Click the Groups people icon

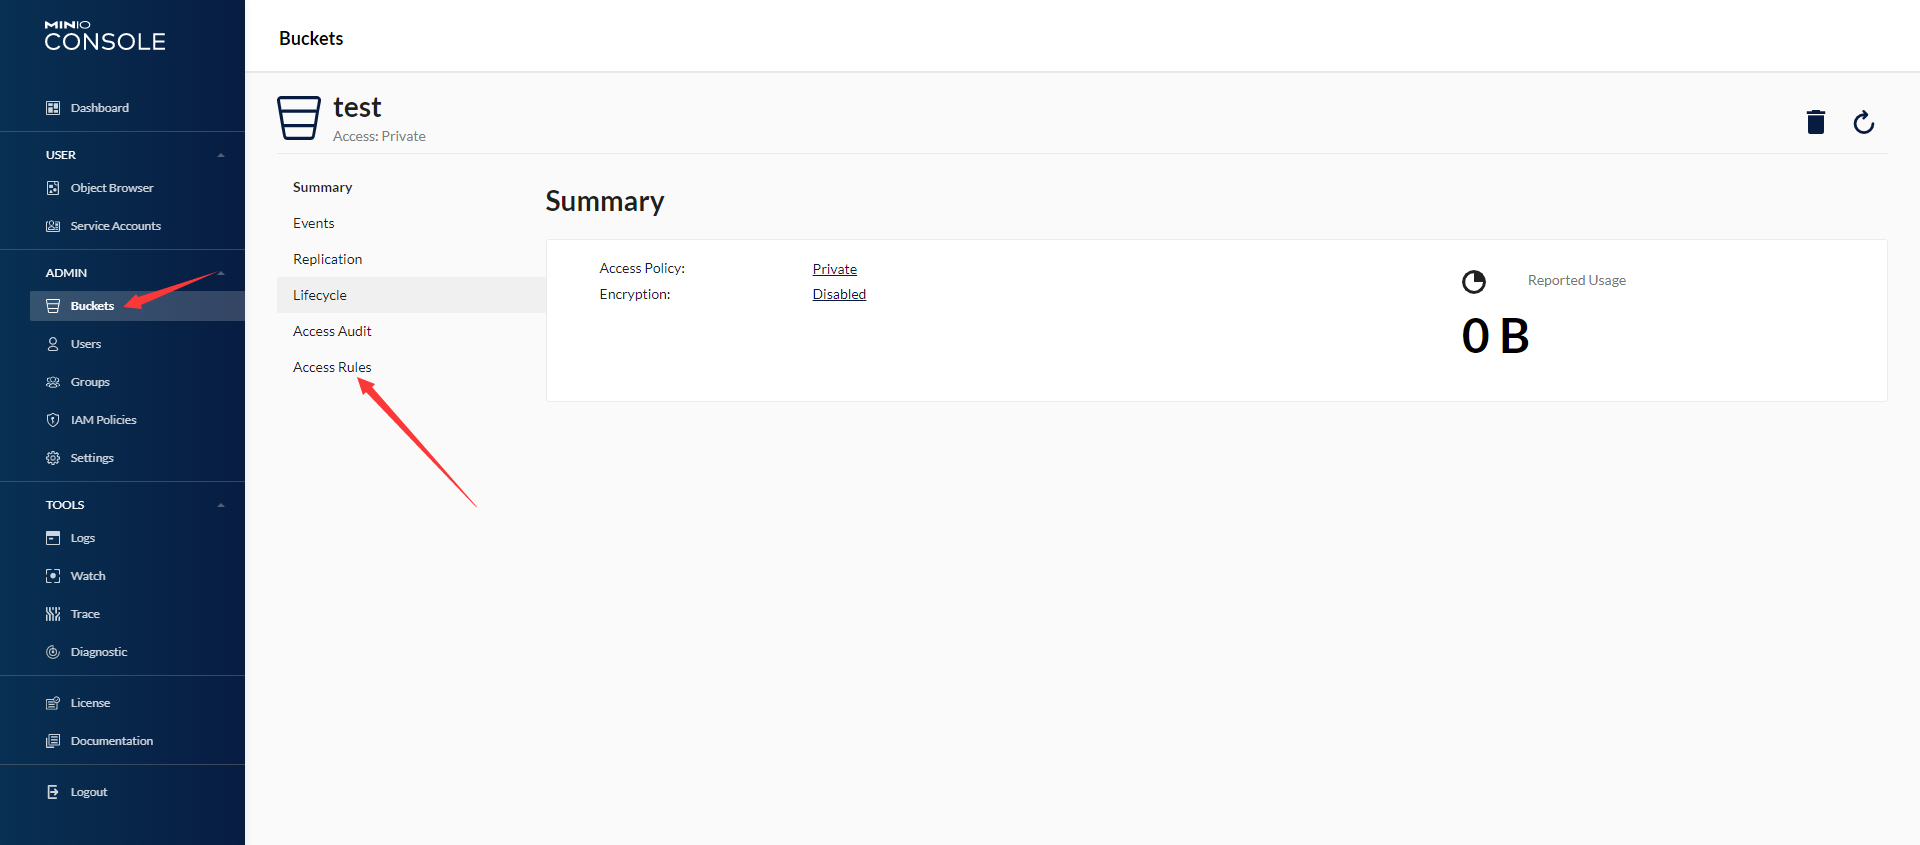point(53,382)
